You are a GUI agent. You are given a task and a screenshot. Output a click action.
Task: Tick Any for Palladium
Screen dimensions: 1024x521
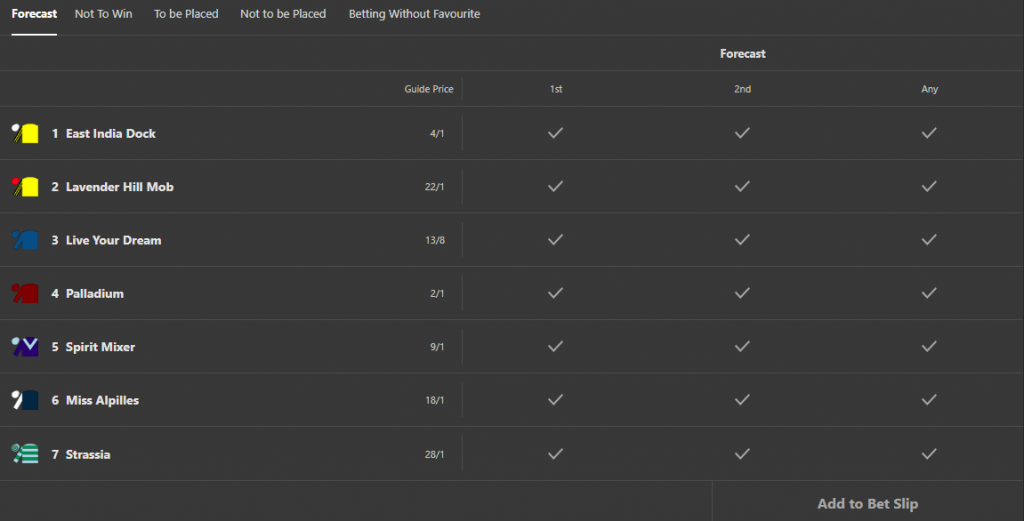point(929,294)
